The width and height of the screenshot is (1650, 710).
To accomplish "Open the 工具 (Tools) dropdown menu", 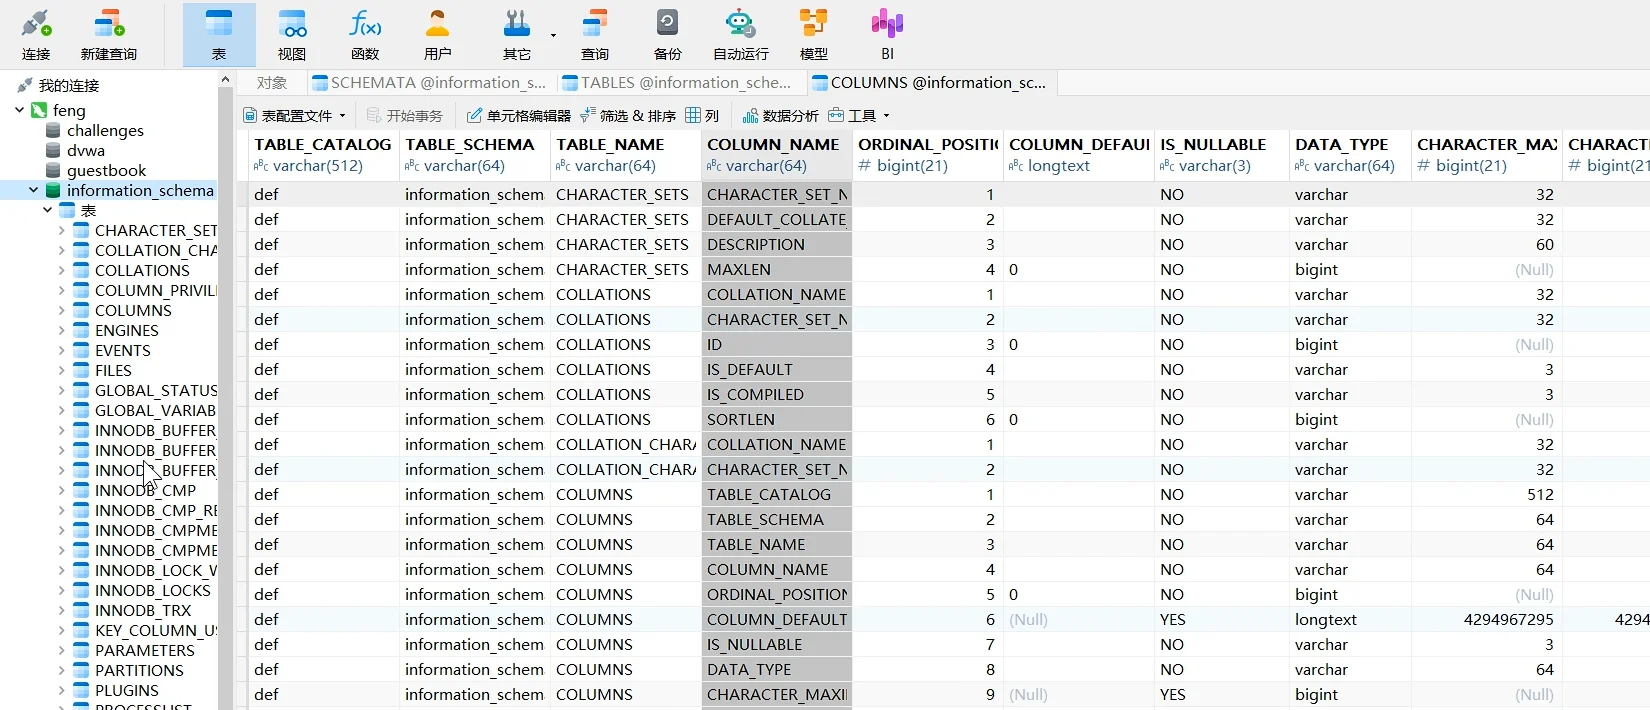I will tap(859, 116).
